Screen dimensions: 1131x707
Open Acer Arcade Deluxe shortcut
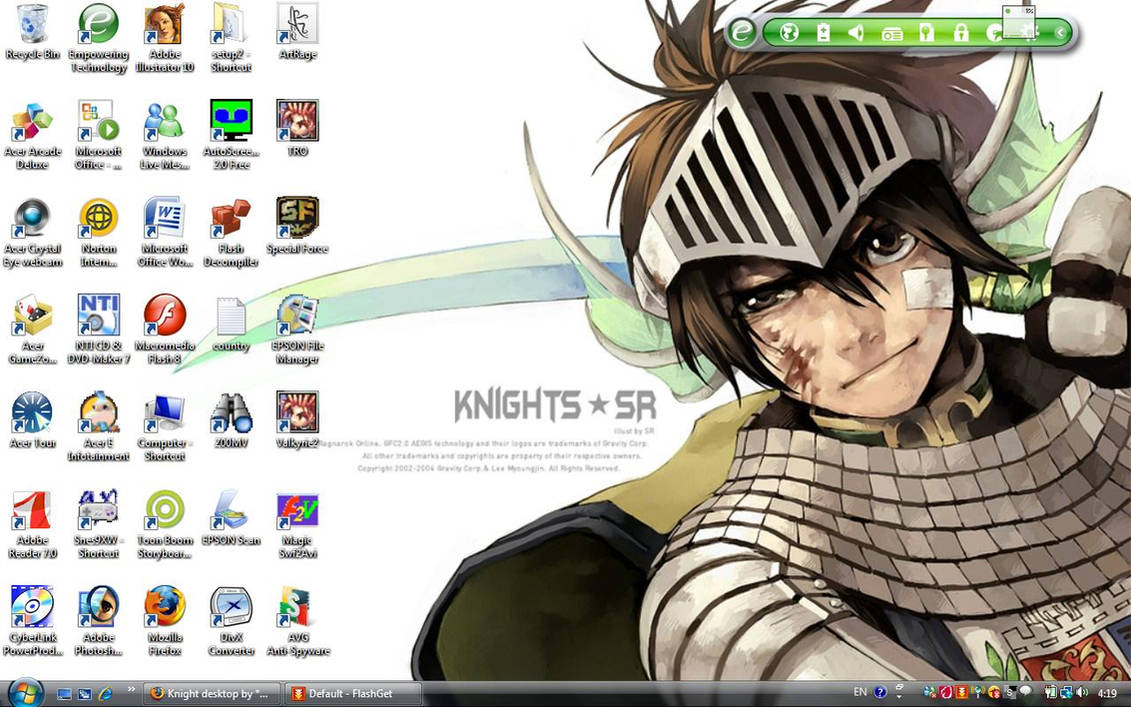pyautogui.click(x=32, y=136)
